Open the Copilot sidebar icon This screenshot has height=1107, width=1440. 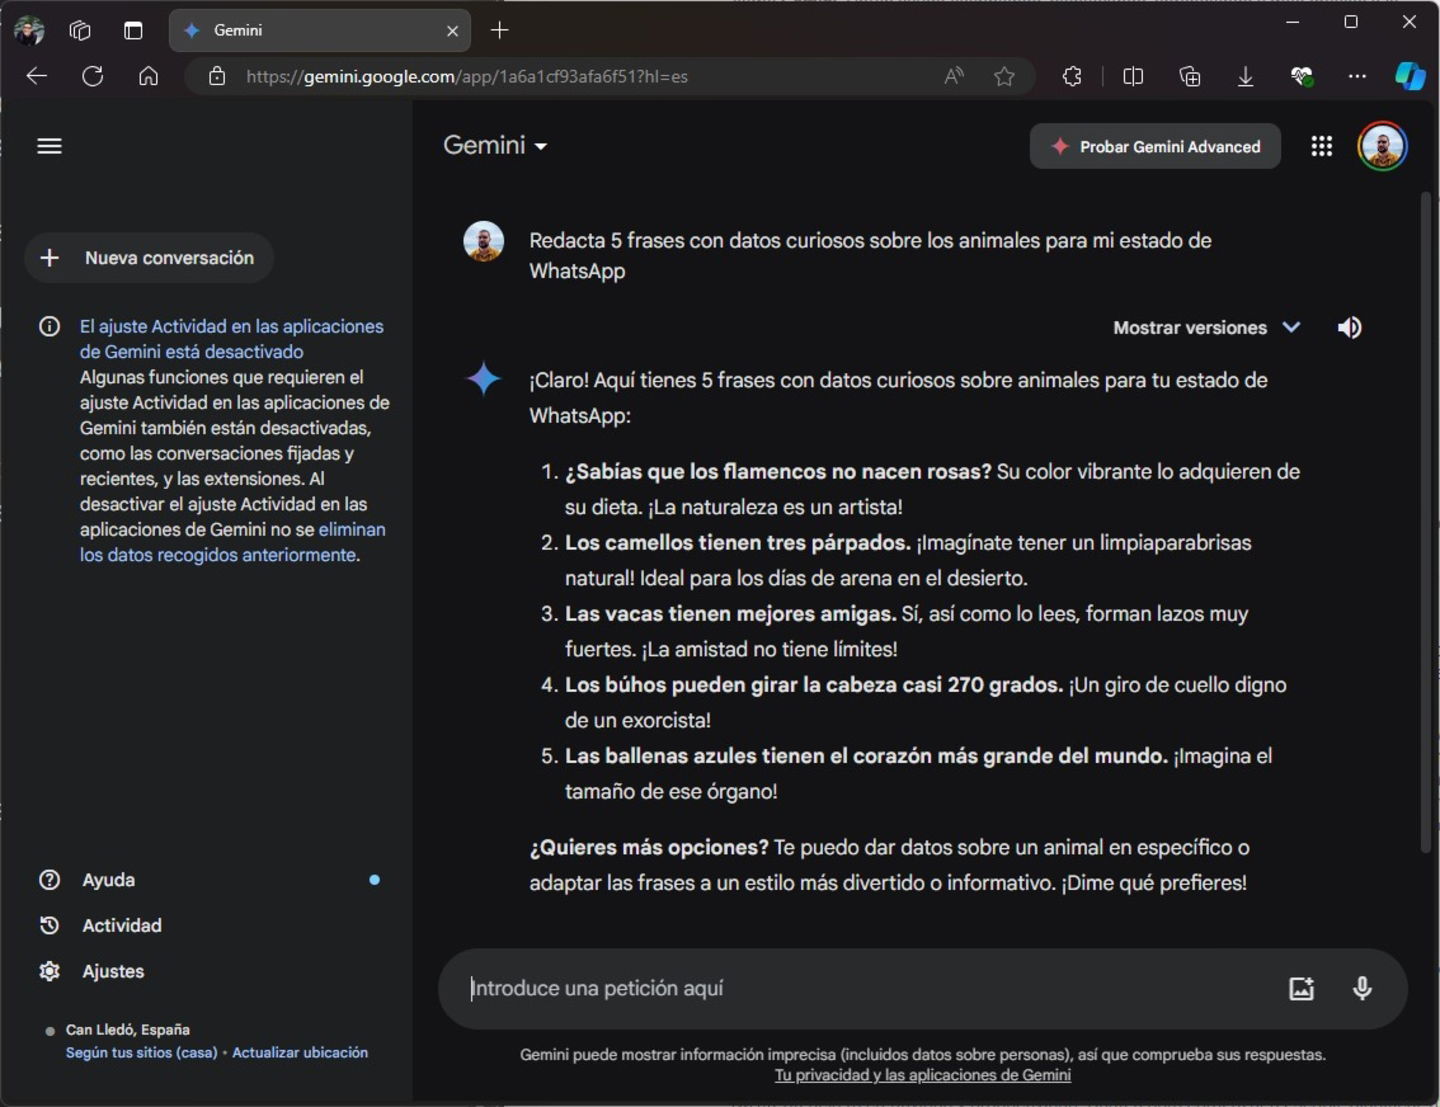click(1410, 76)
